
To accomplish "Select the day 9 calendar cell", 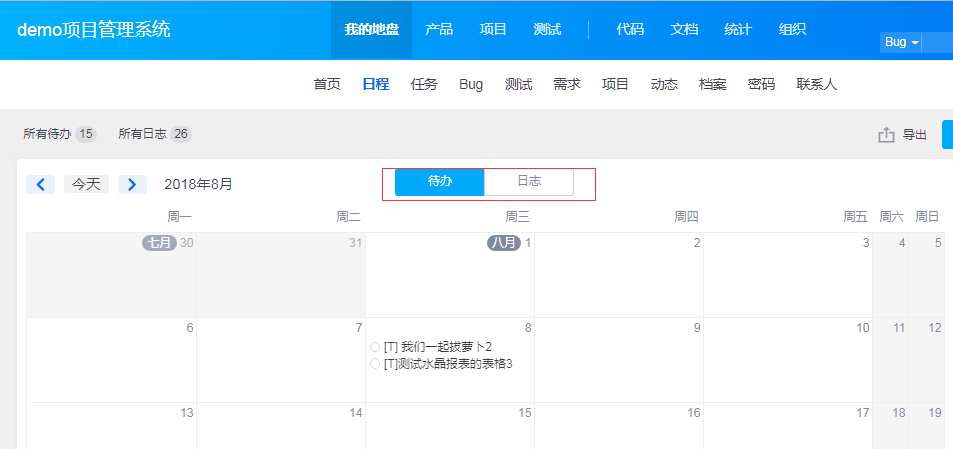I will point(619,360).
